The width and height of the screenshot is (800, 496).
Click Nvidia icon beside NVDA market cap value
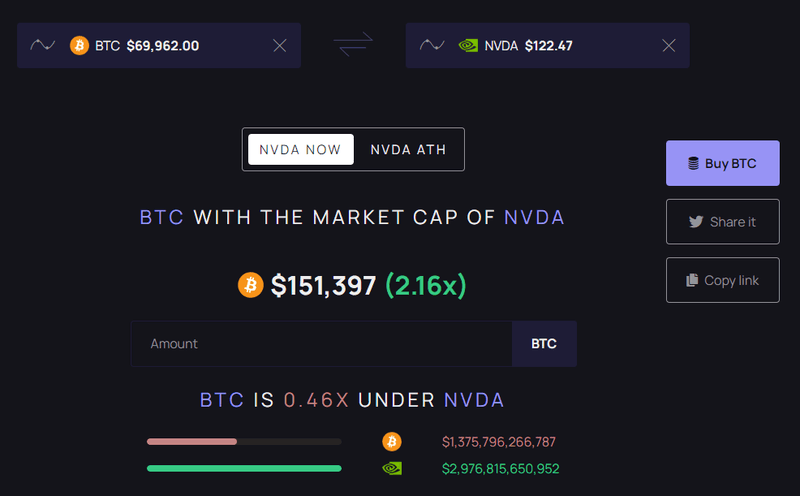click(x=392, y=468)
